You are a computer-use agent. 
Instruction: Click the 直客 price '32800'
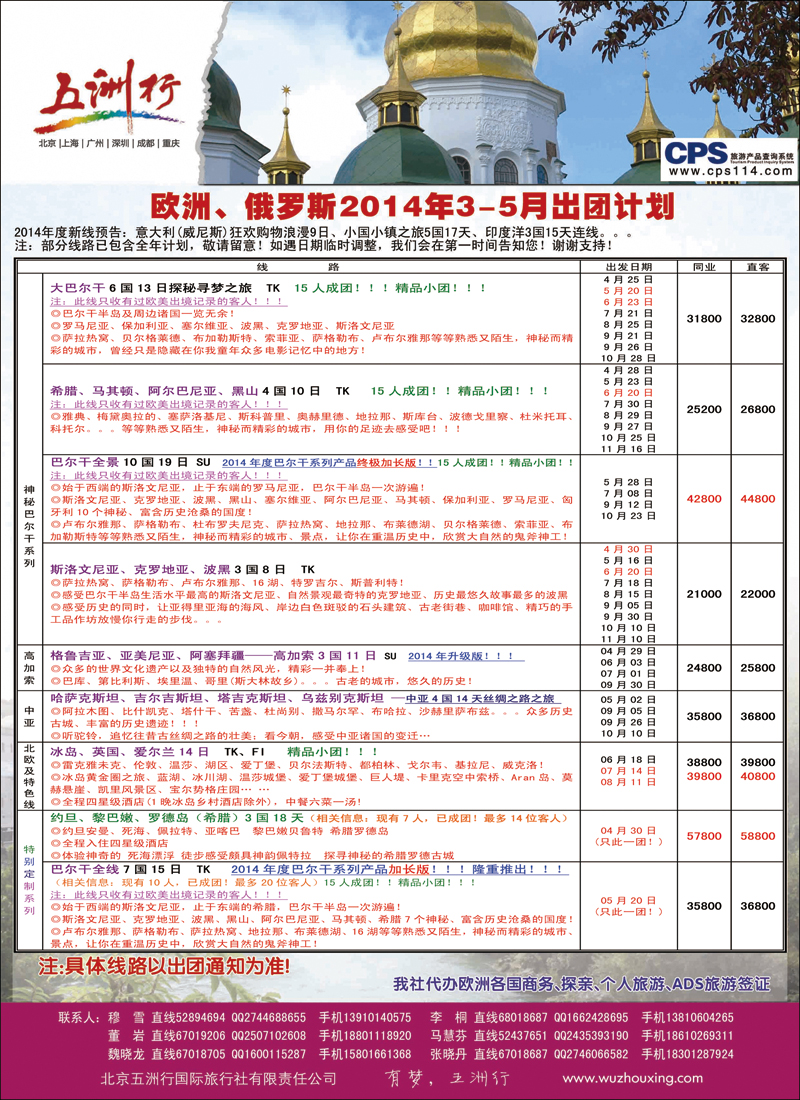pos(758,318)
